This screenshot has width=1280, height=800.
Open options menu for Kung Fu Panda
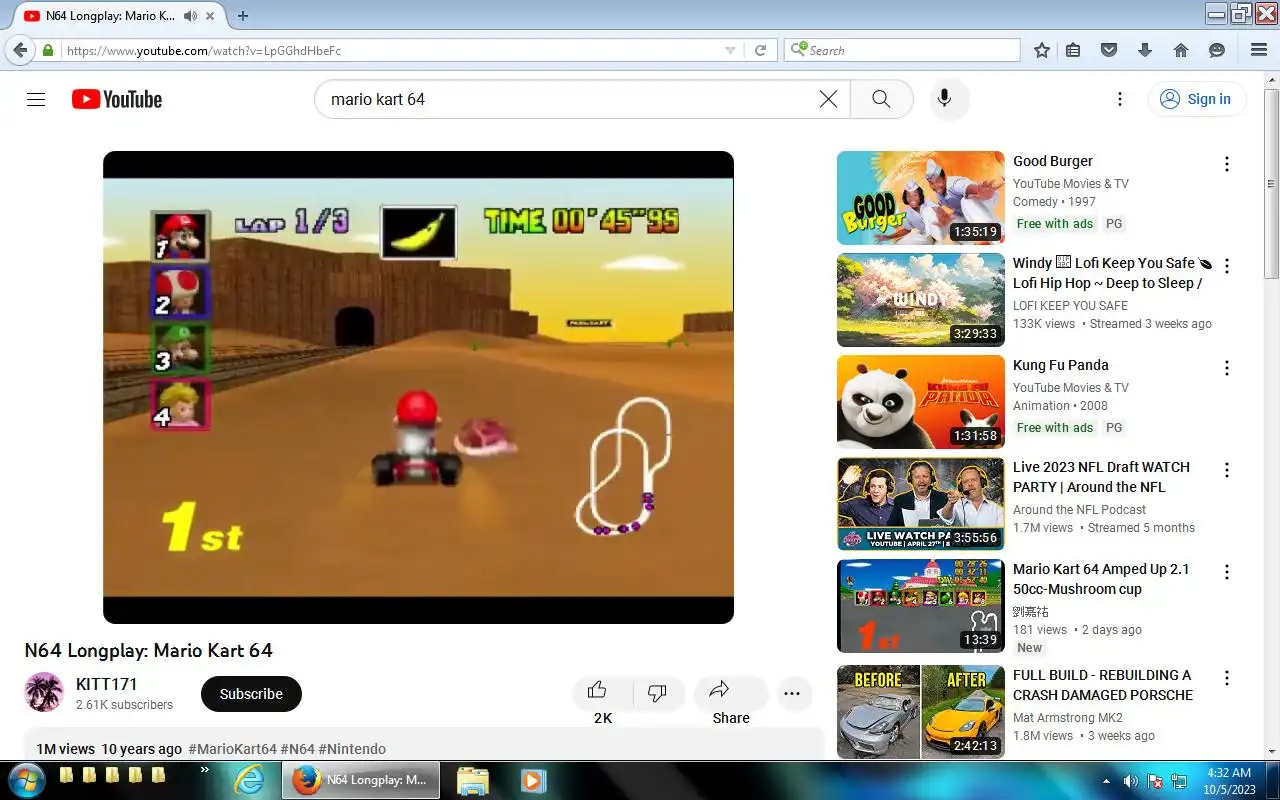point(1227,368)
